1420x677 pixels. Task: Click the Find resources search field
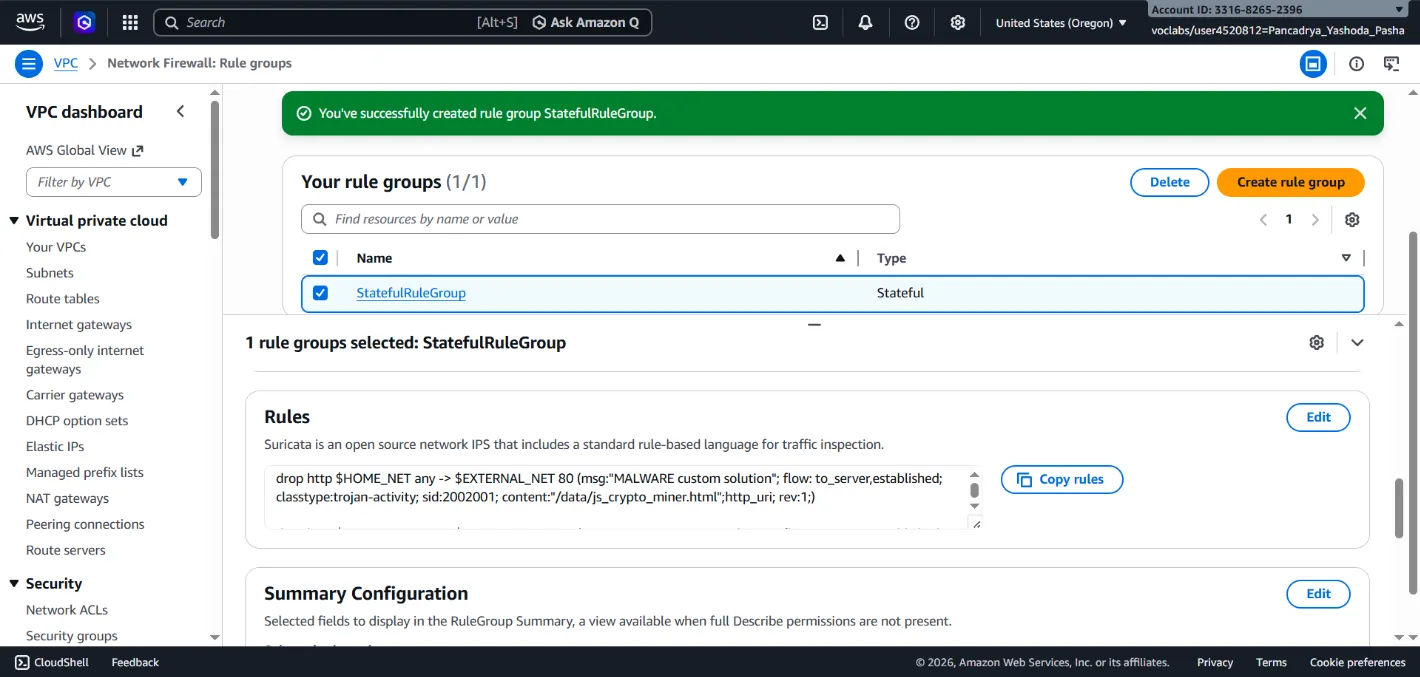click(x=600, y=219)
